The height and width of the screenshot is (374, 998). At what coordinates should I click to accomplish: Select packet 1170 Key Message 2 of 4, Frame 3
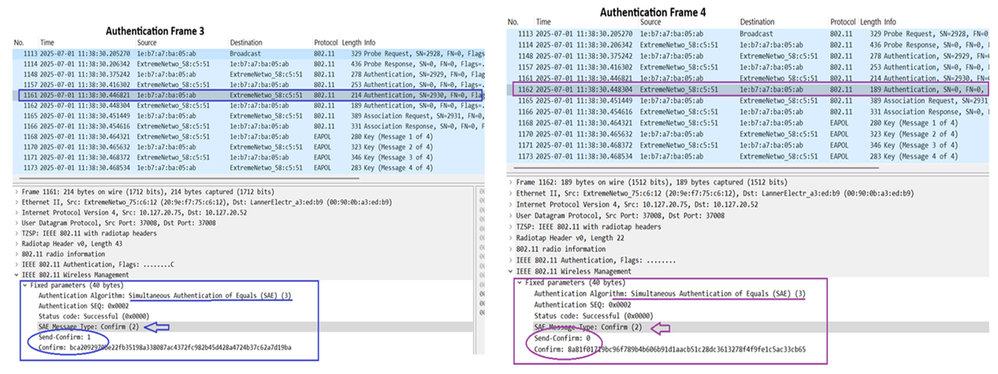(248, 147)
